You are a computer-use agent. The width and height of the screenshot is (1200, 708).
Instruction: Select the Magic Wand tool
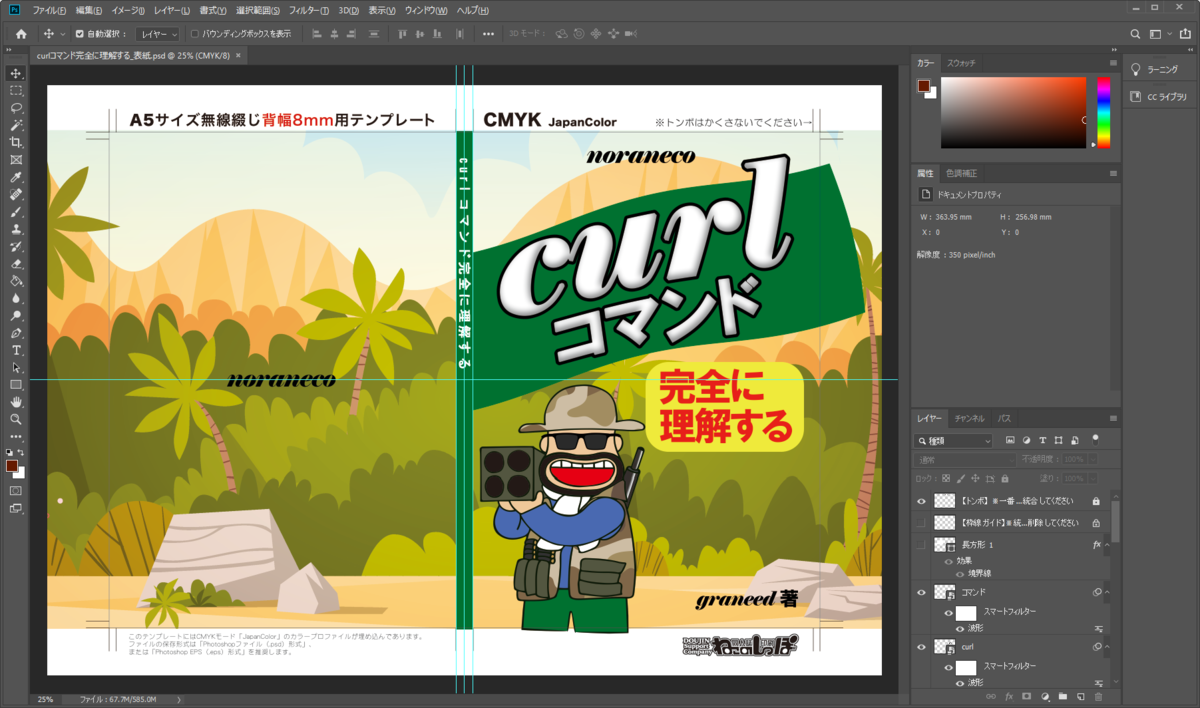coord(16,125)
